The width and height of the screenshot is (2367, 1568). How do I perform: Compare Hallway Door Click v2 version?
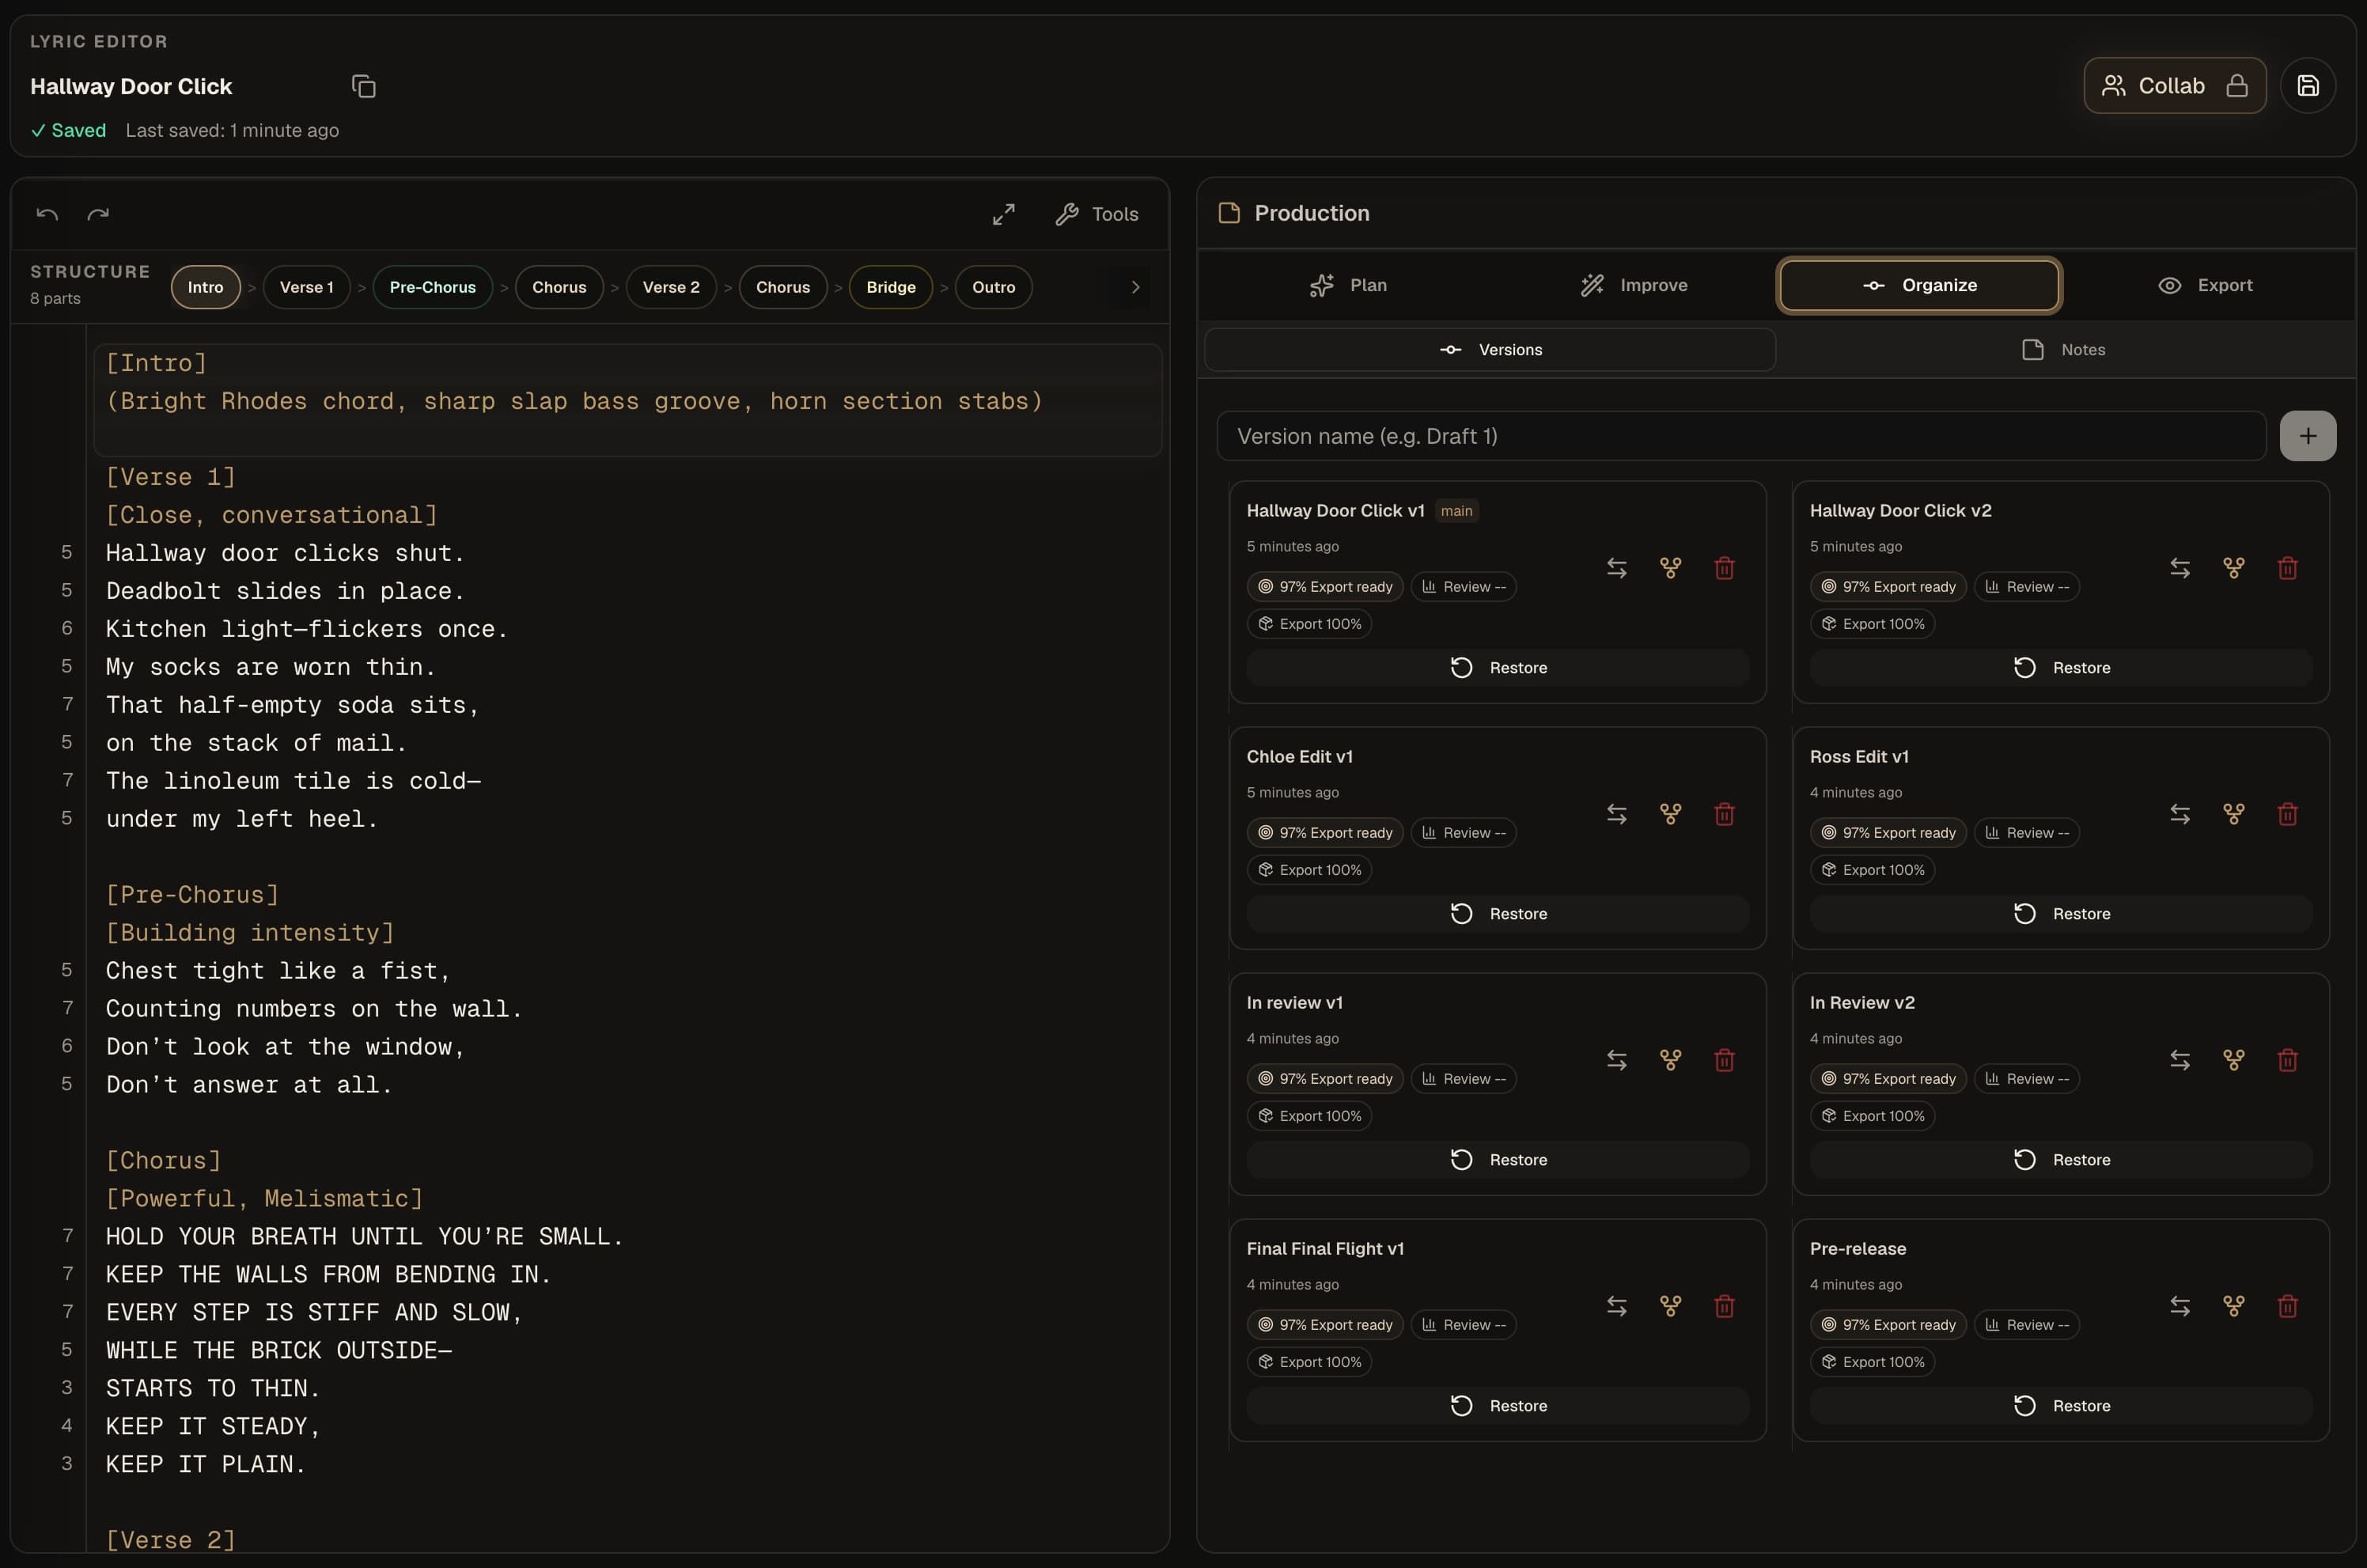click(2180, 568)
